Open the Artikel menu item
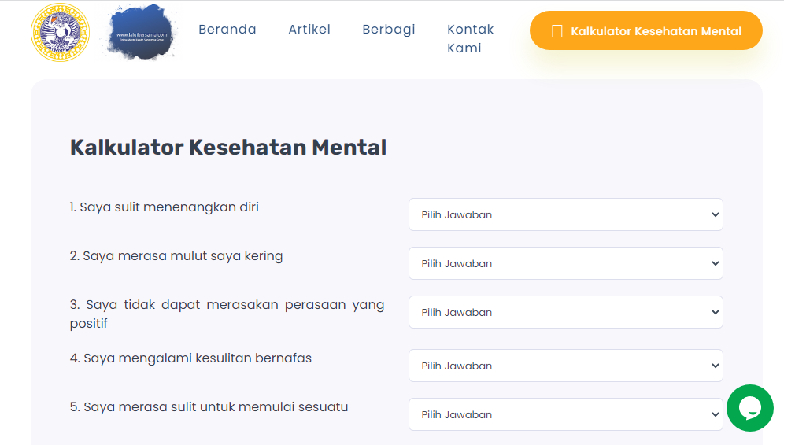This screenshot has width=790, height=445. tap(309, 29)
